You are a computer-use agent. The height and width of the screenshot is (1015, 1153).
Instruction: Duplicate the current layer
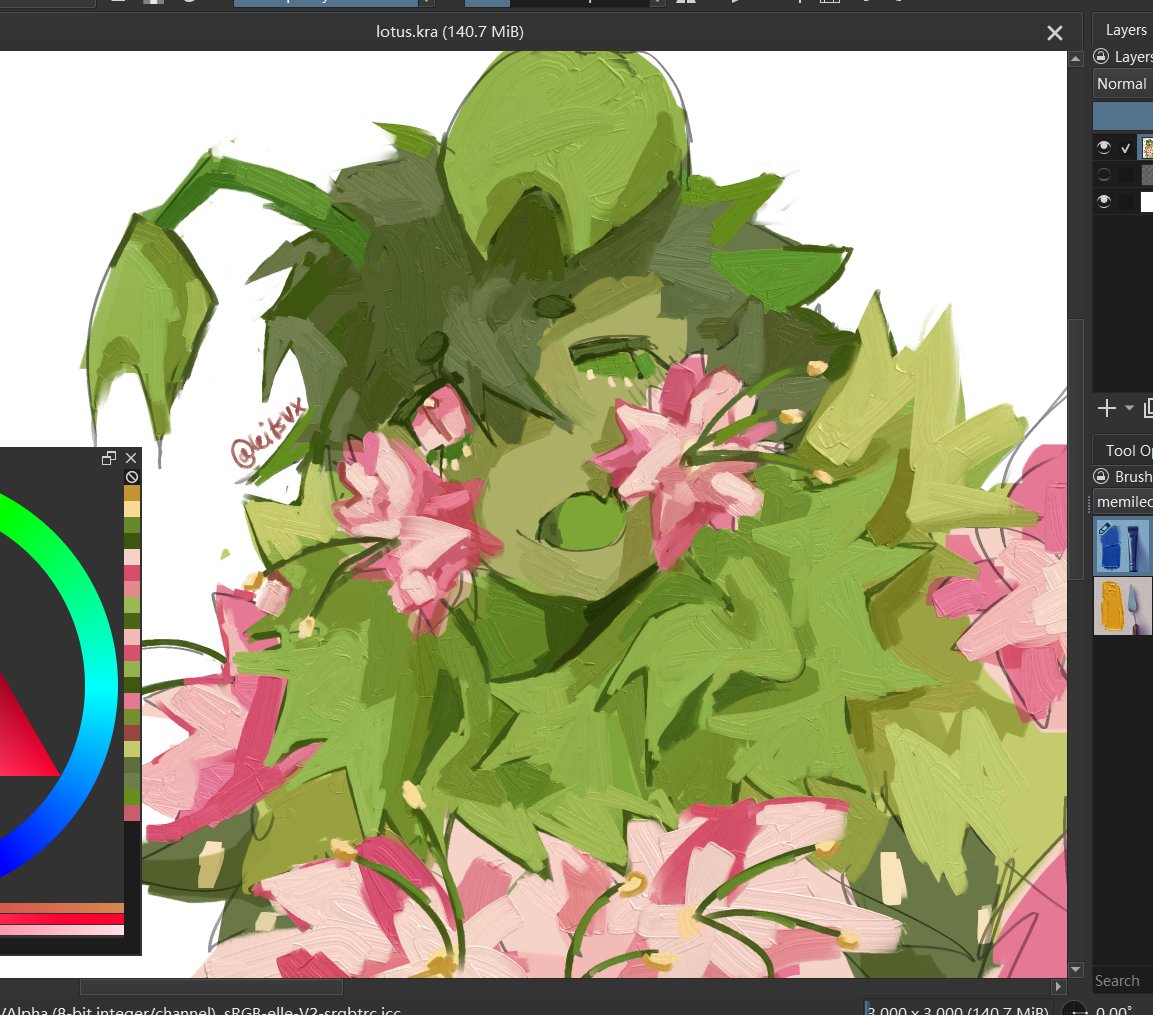click(1148, 408)
